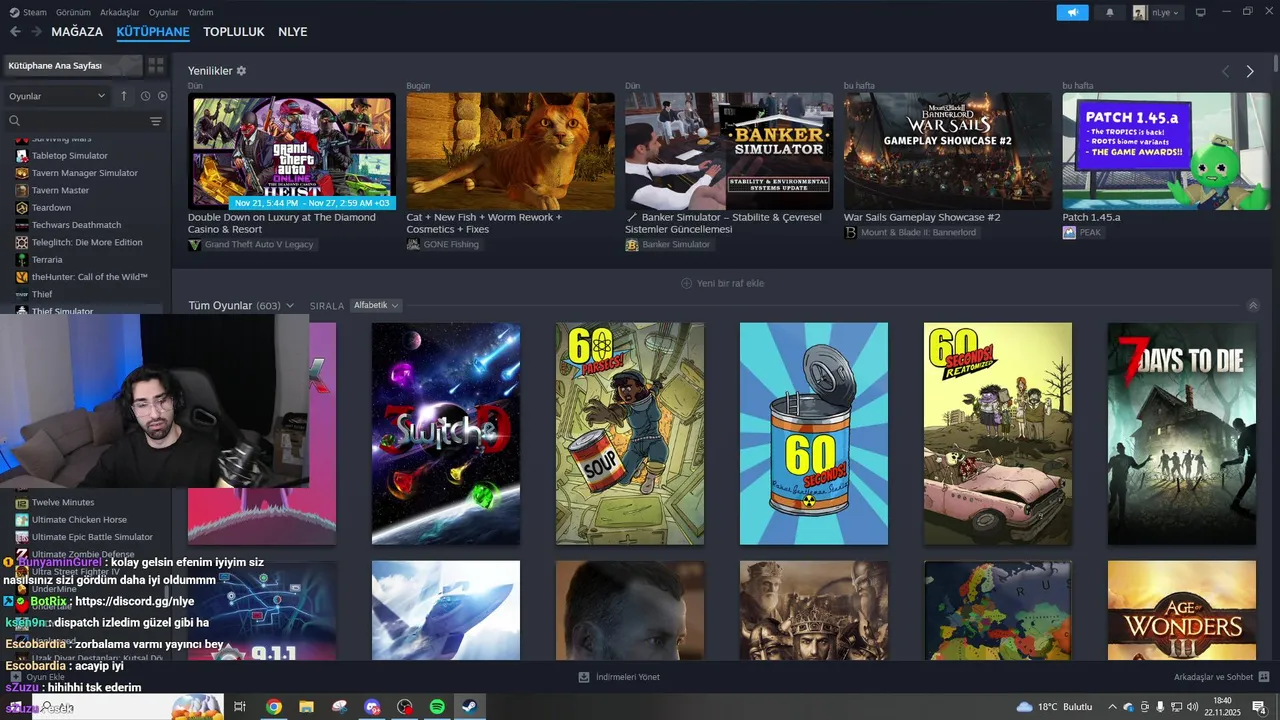Collapse the Tüm Oyunlar shelf
The image size is (1280, 720).
tap(1253, 305)
